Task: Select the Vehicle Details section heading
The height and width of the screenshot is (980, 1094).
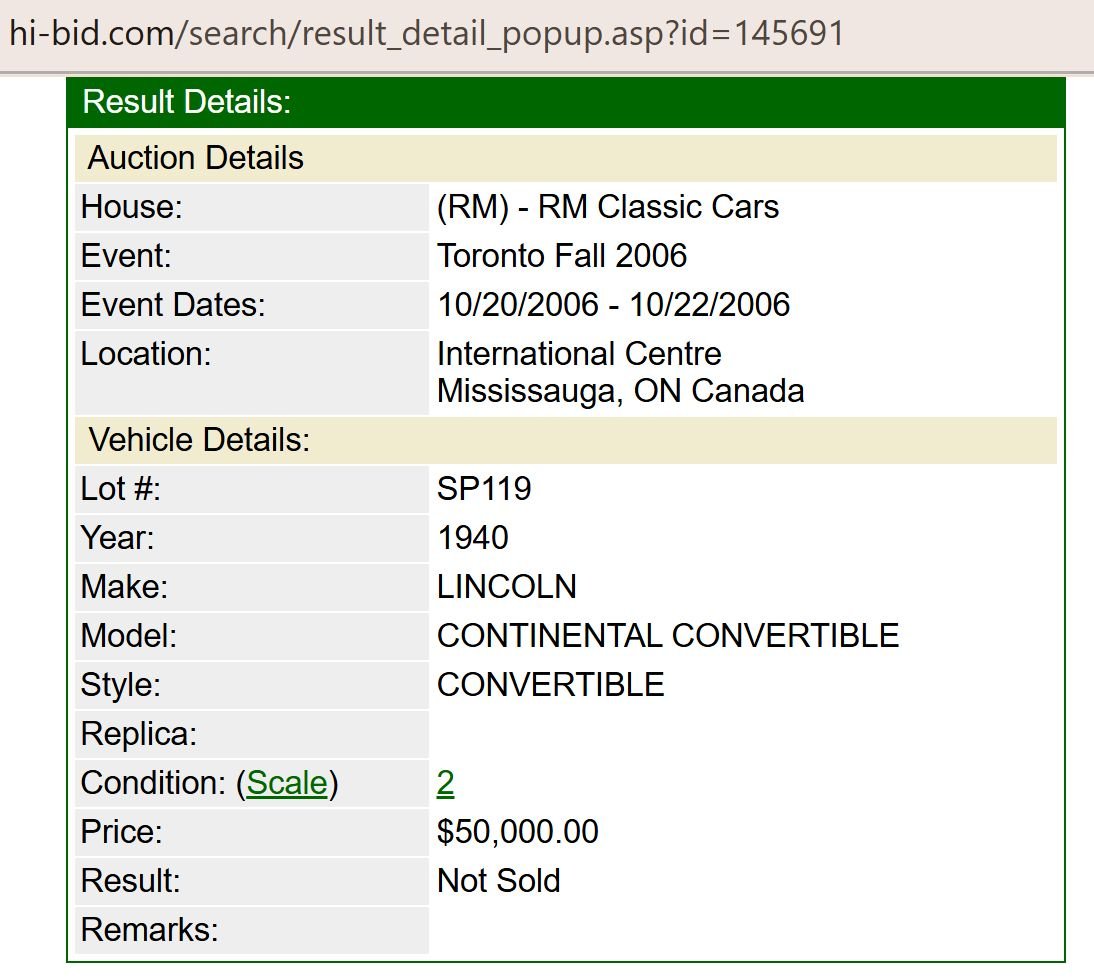Action: [200, 440]
